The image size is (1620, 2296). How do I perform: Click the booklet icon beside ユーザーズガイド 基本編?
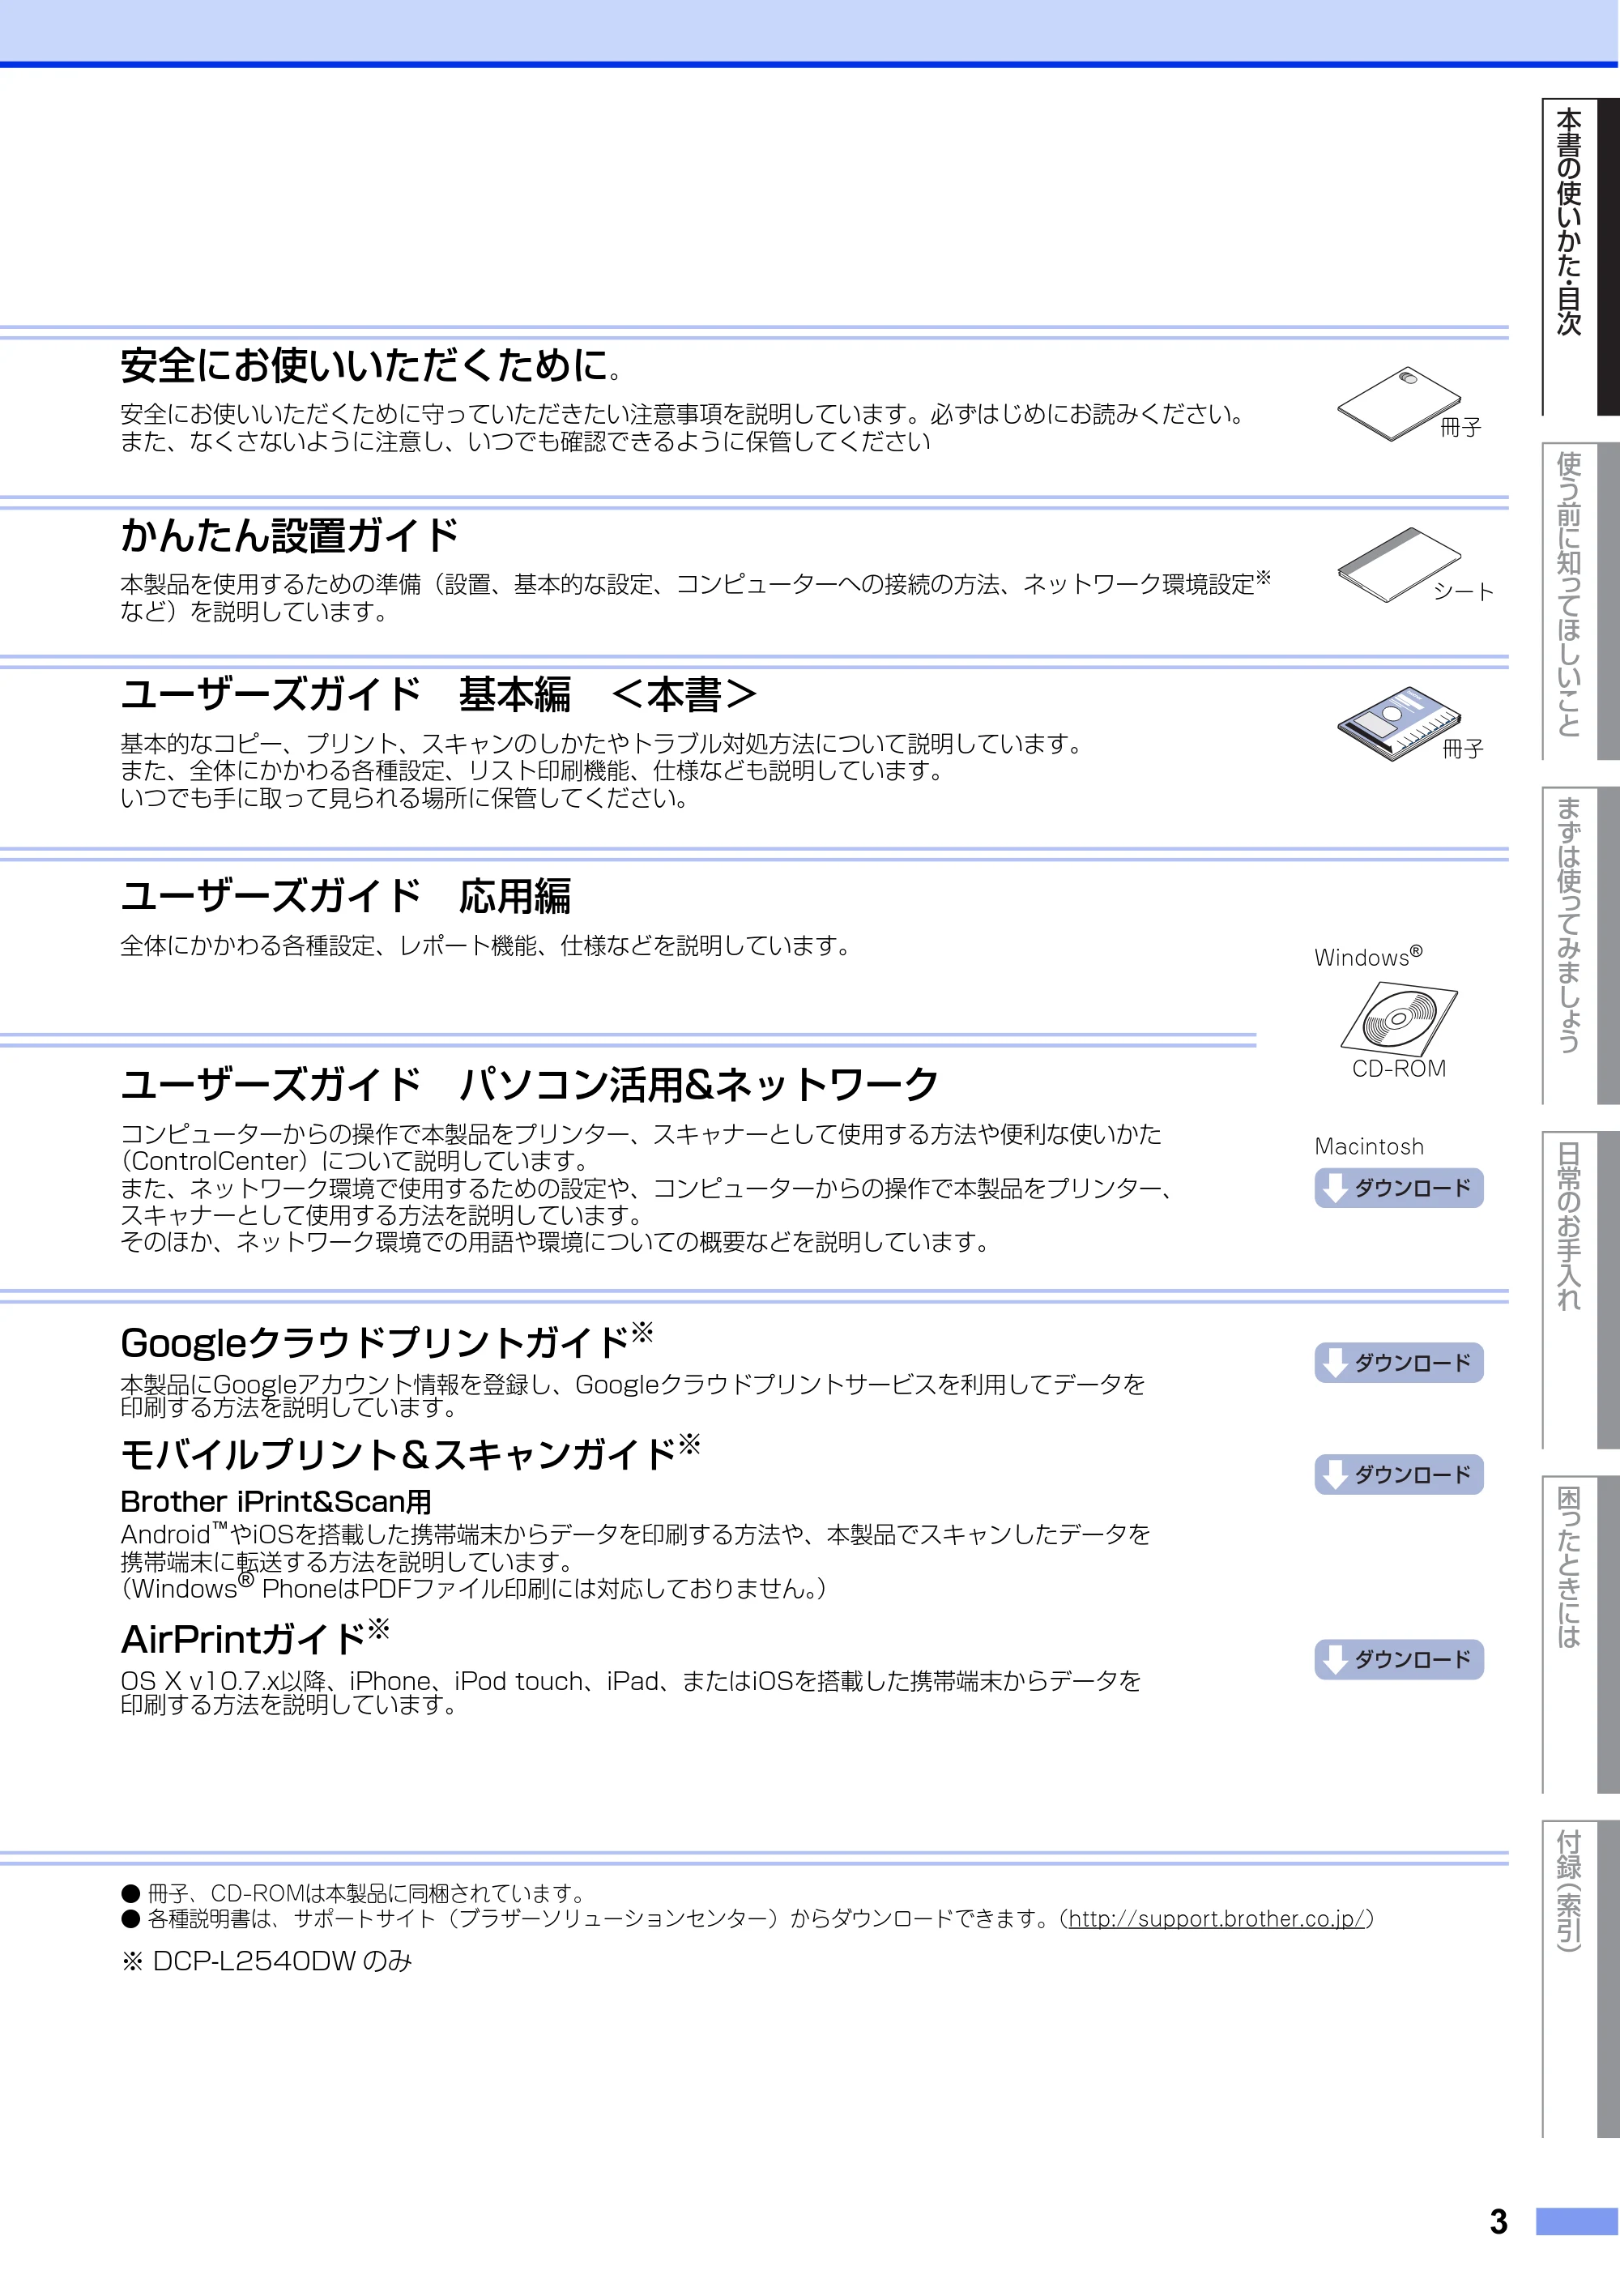pos(1398,723)
